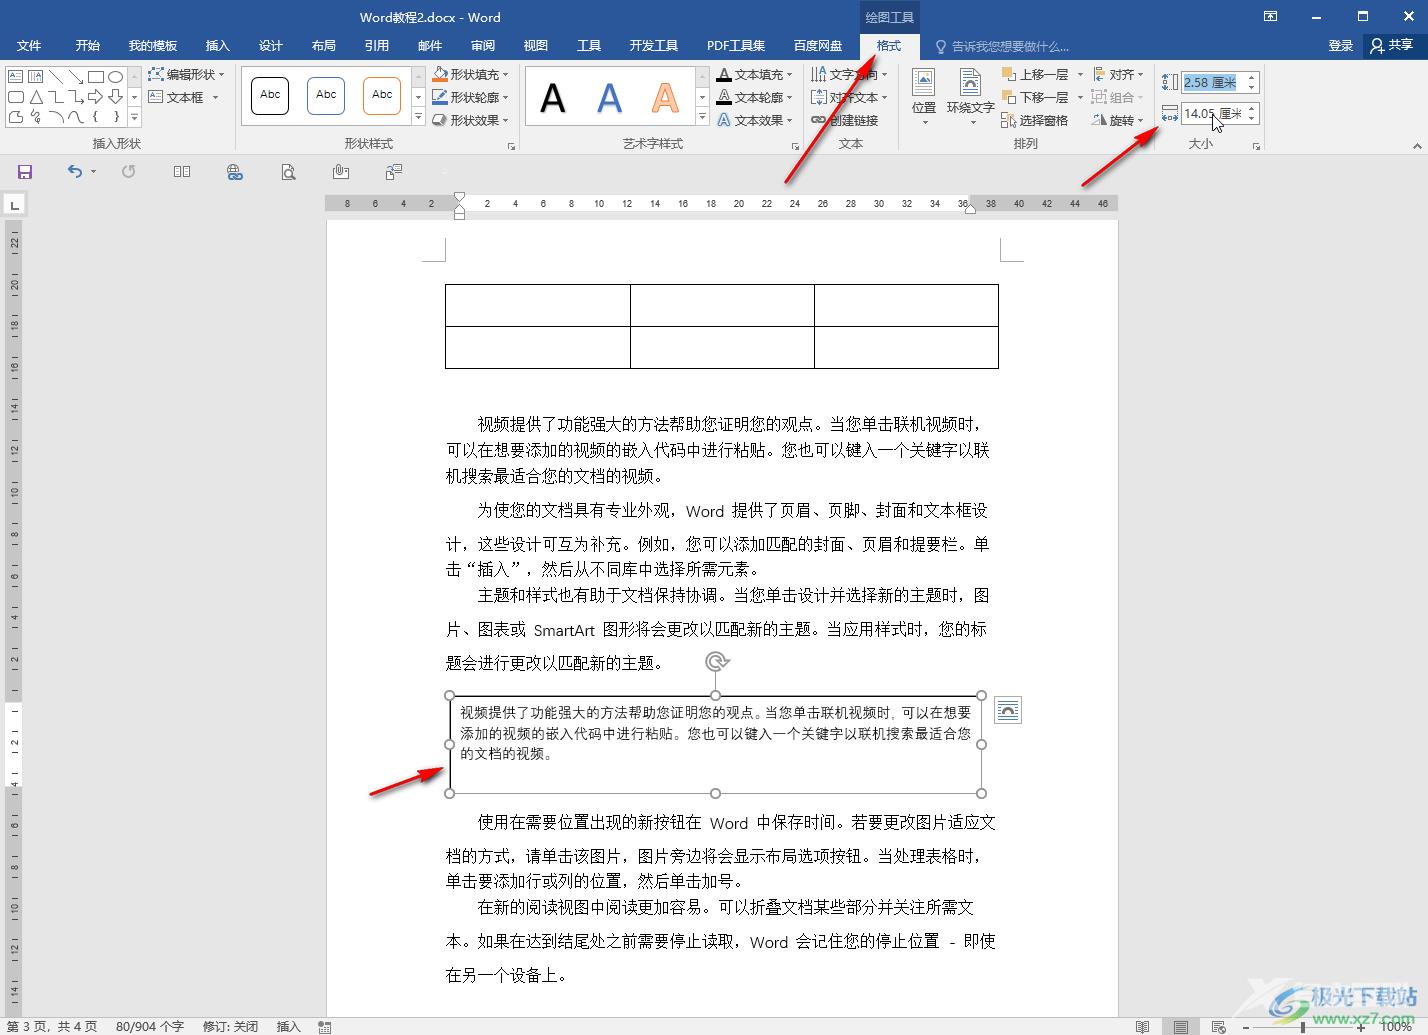
Task: Apply the orange WordArt A style
Action: [x=665, y=98]
